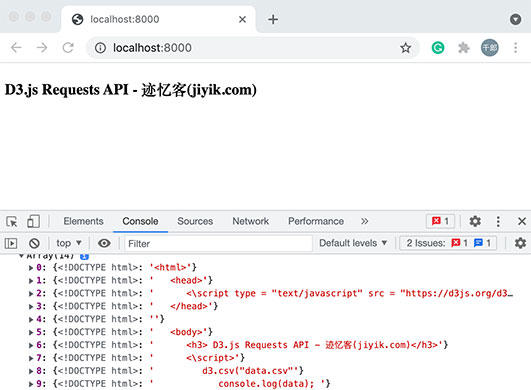Toggle the device toolbar icon
This screenshot has height=390, width=531.
pyautogui.click(x=33, y=222)
